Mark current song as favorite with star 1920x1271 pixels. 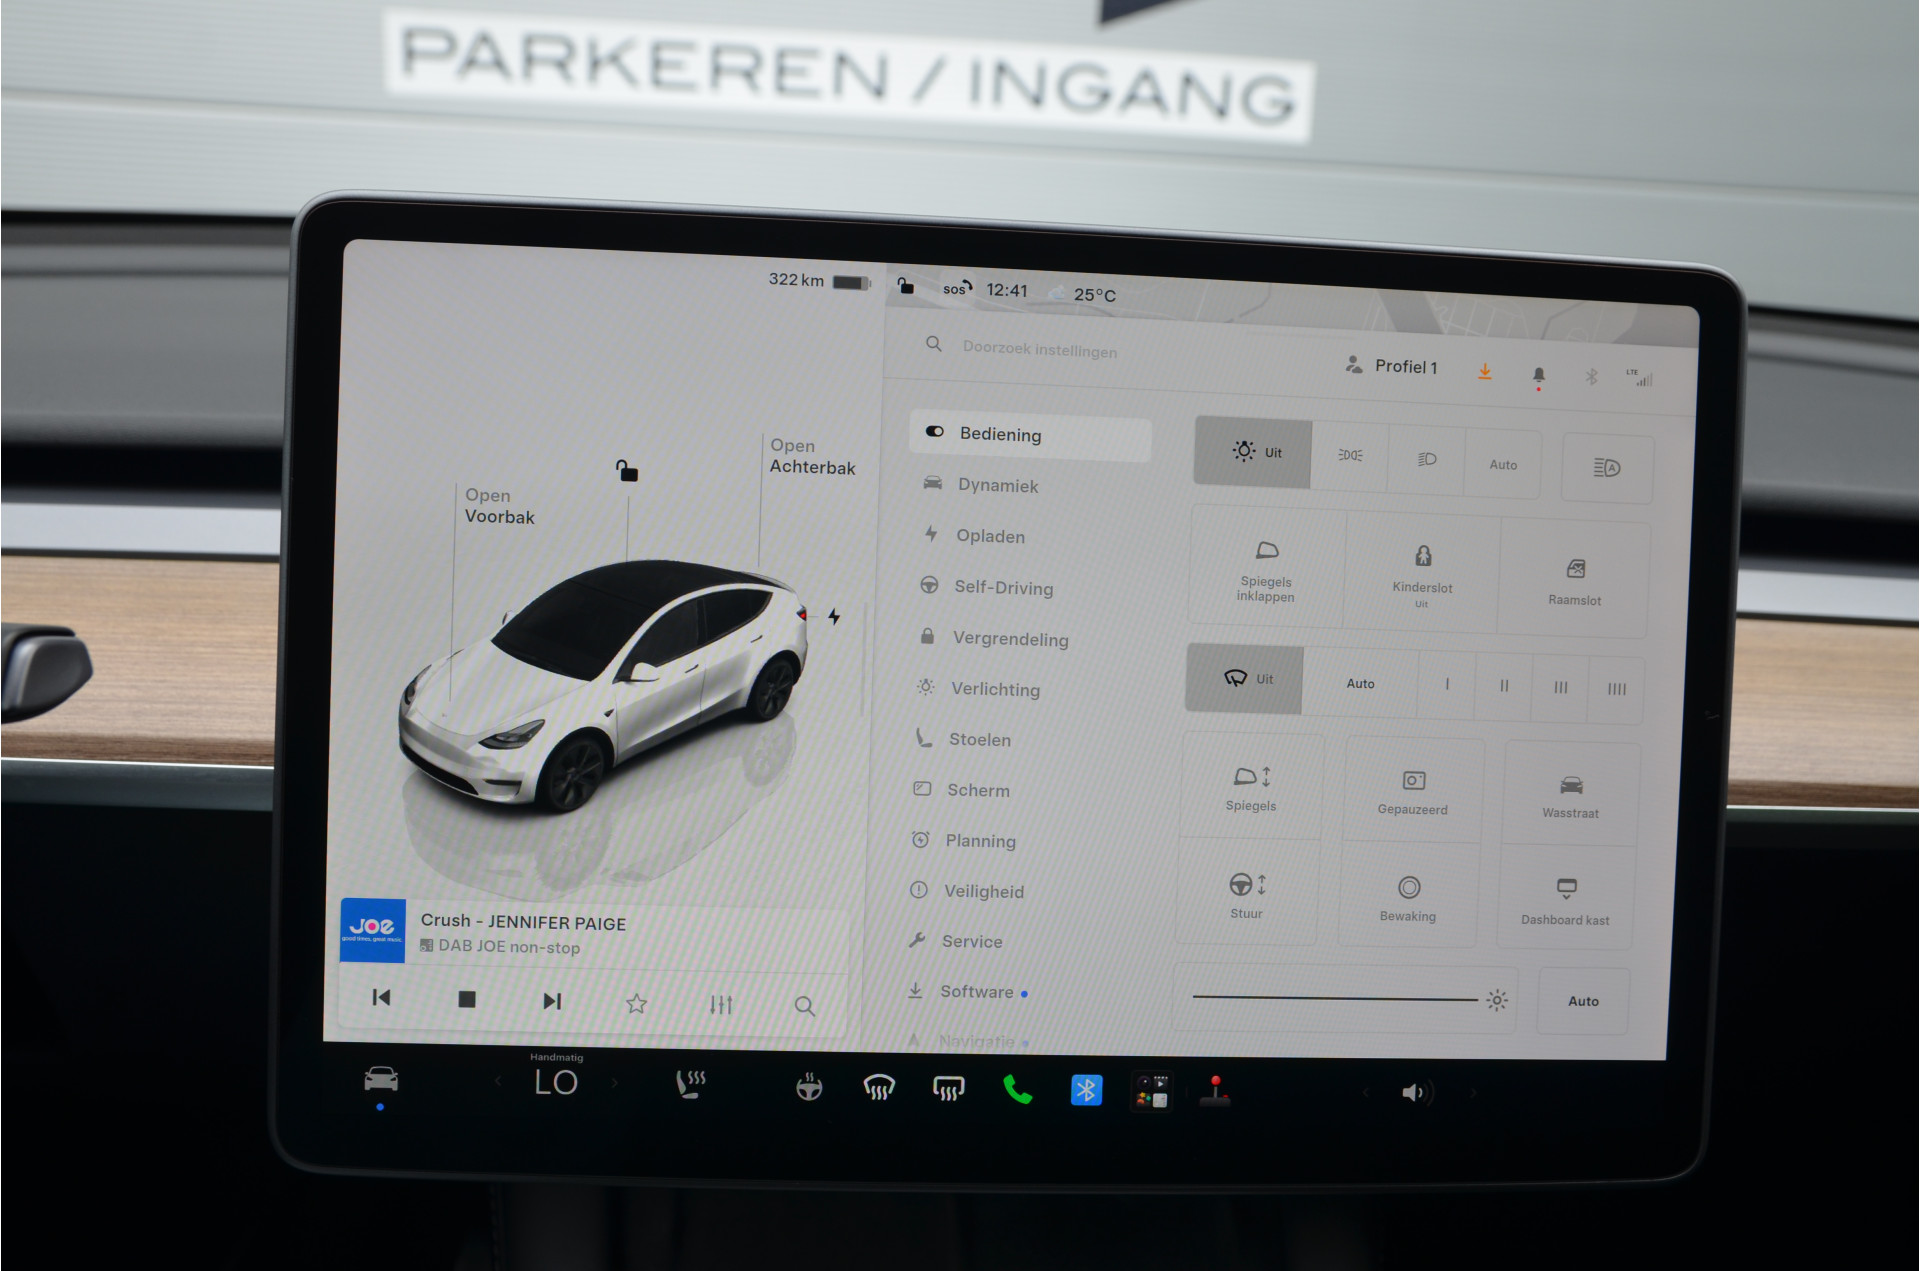[x=636, y=1003]
